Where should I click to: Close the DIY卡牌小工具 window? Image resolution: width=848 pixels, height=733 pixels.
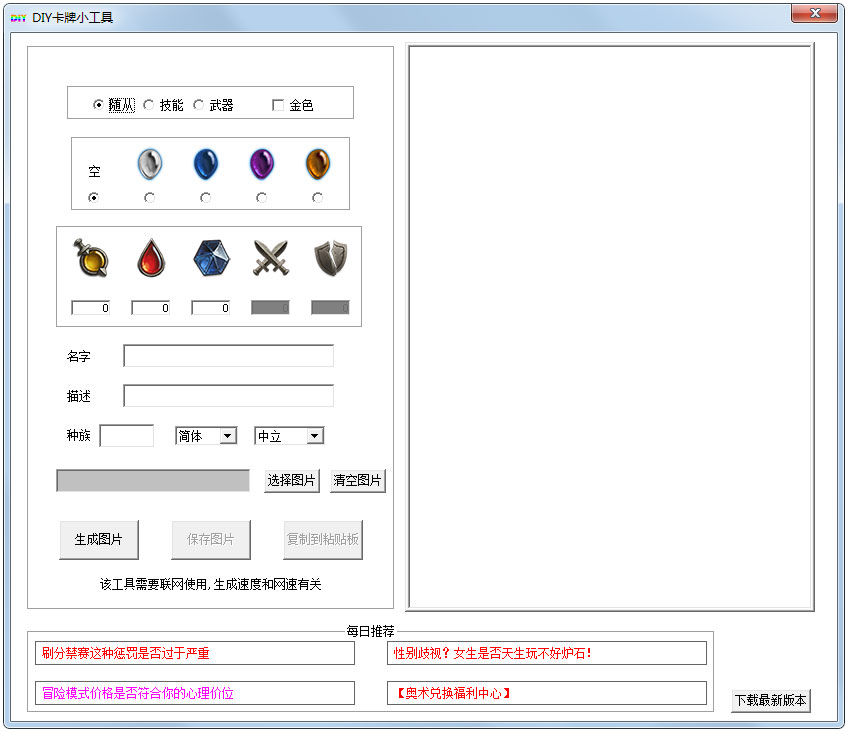tap(815, 13)
